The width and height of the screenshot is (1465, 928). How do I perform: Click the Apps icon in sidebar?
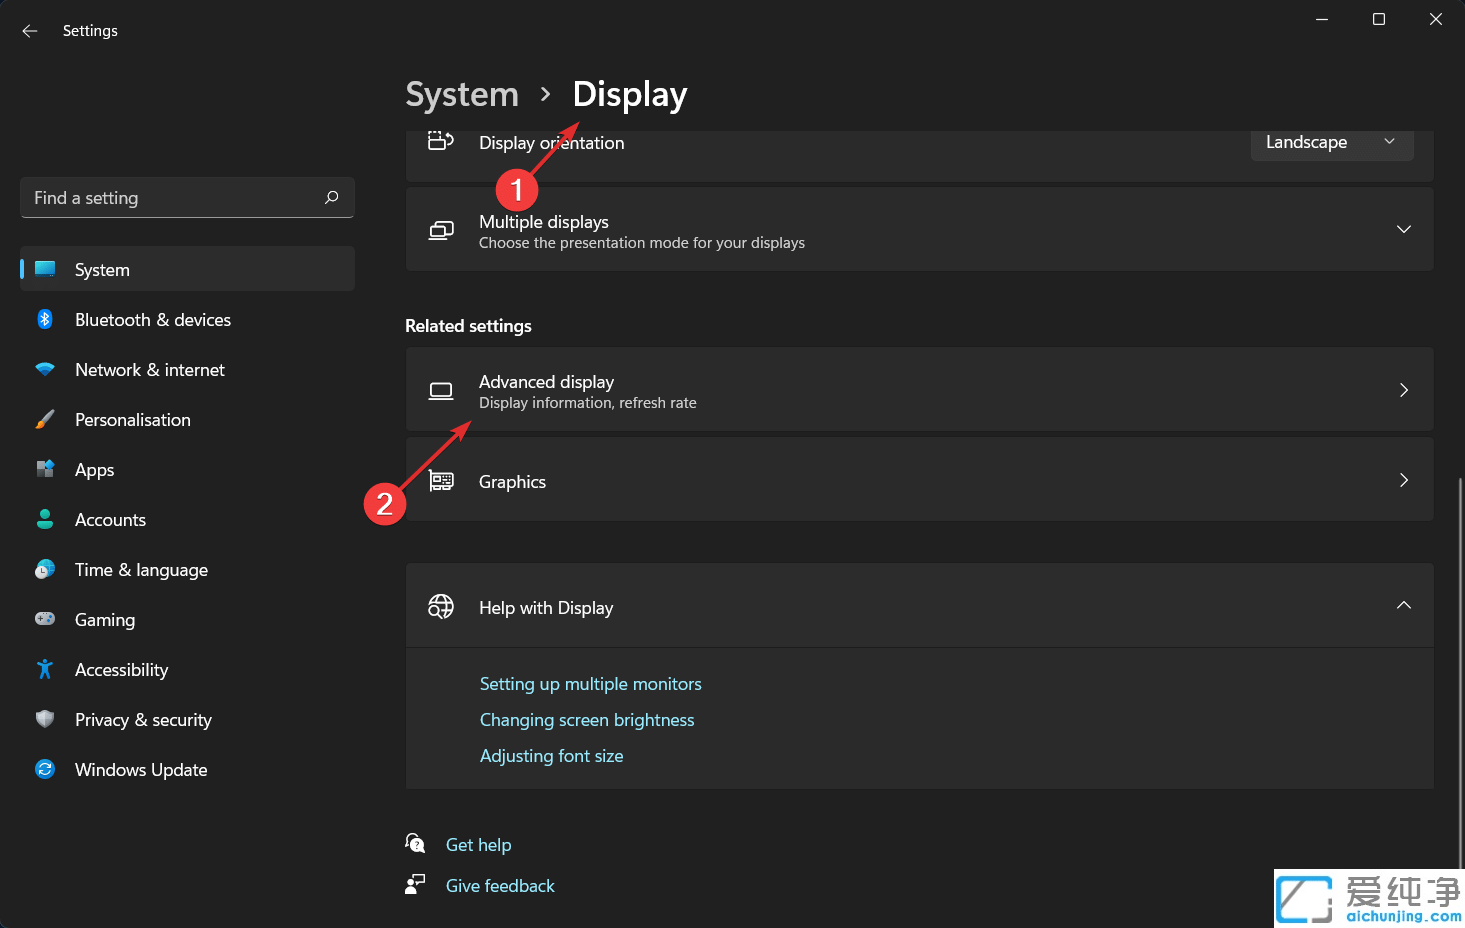pos(45,469)
